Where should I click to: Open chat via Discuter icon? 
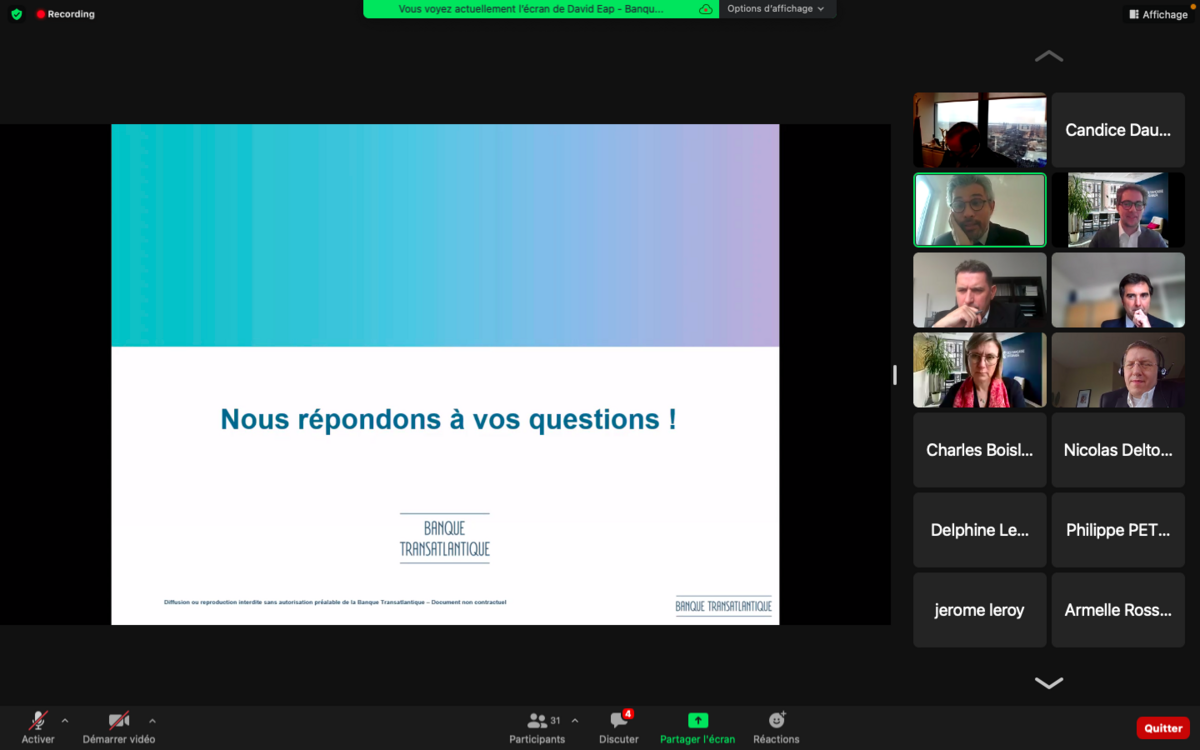[619, 720]
